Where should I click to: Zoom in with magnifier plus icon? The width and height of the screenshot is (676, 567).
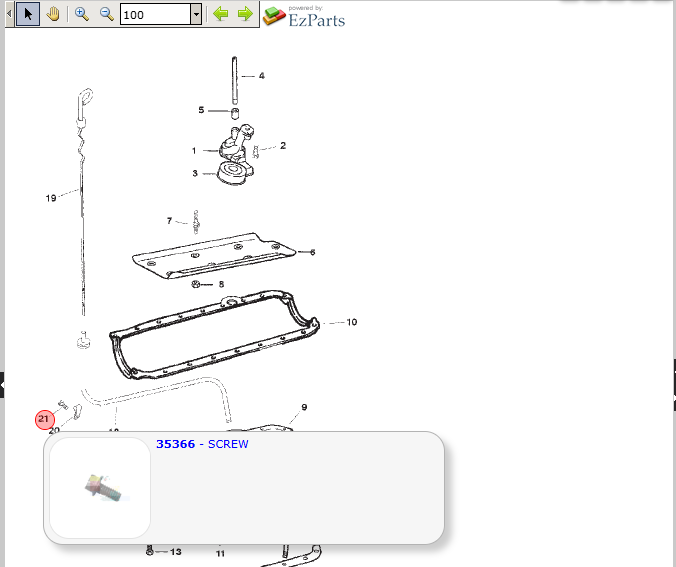tap(81, 14)
